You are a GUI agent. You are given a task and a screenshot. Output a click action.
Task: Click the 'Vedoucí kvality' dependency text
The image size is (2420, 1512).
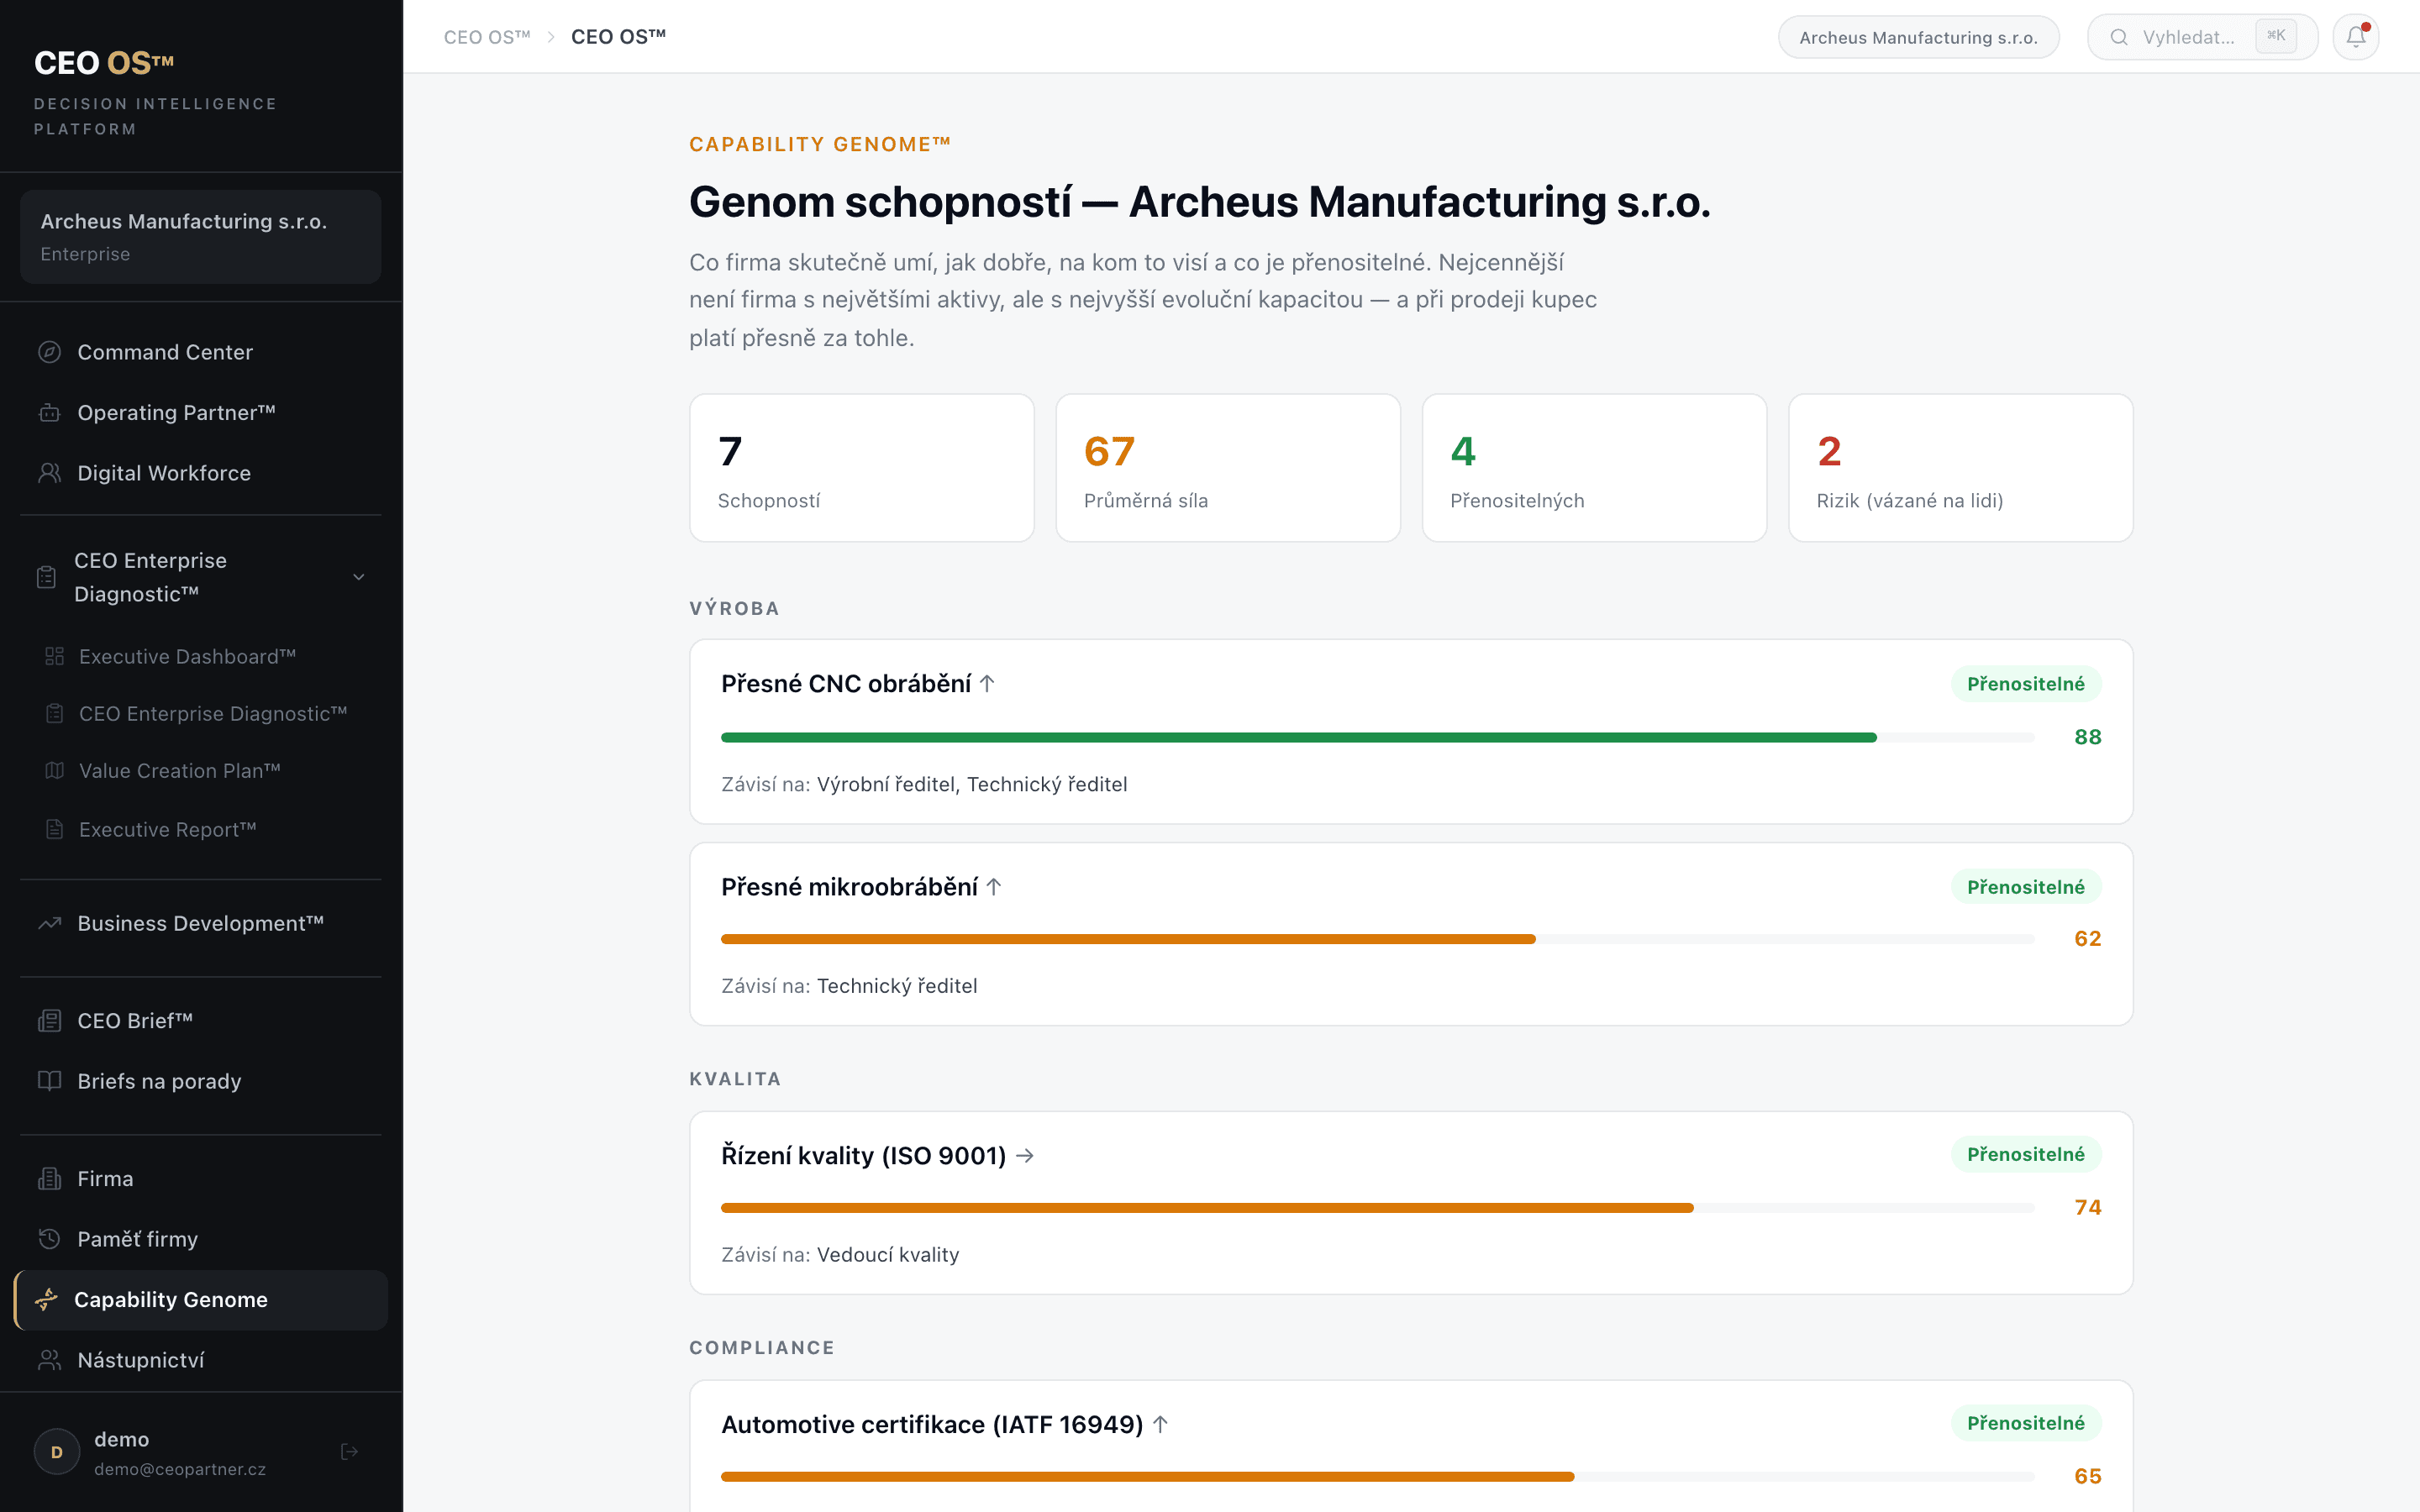click(x=888, y=1255)
